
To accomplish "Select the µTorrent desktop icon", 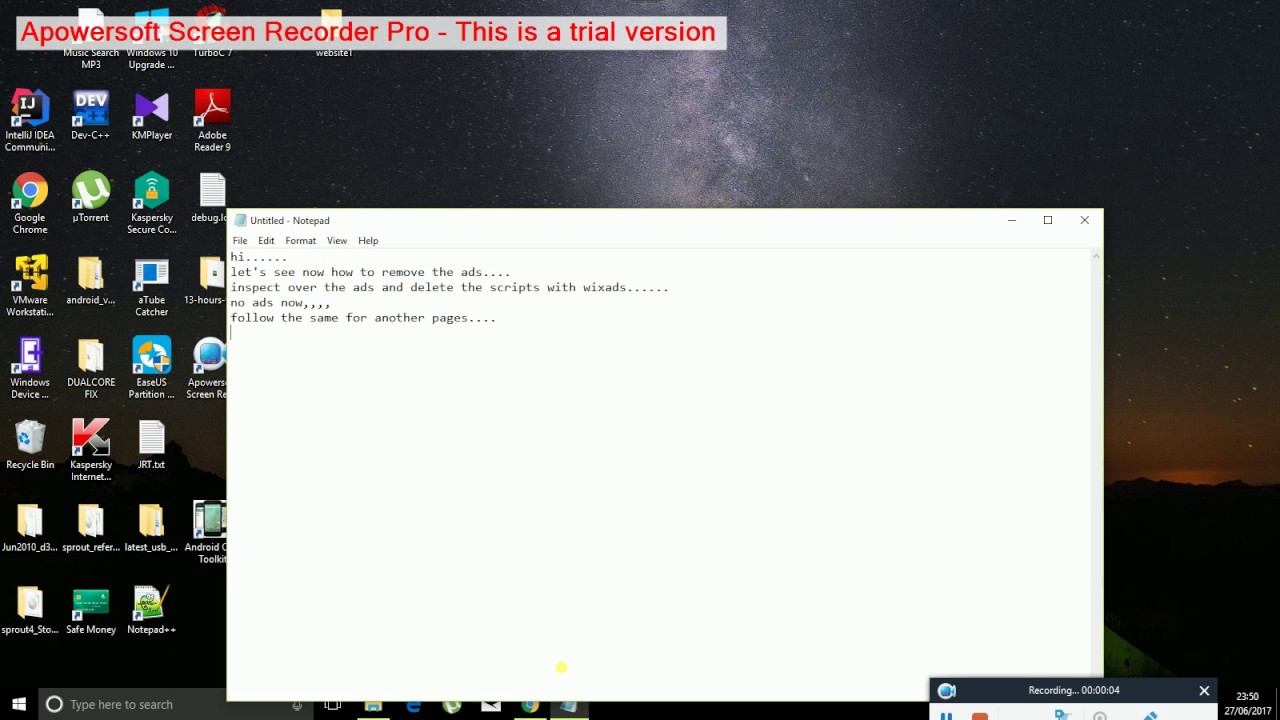I will (x=91, y=198).
